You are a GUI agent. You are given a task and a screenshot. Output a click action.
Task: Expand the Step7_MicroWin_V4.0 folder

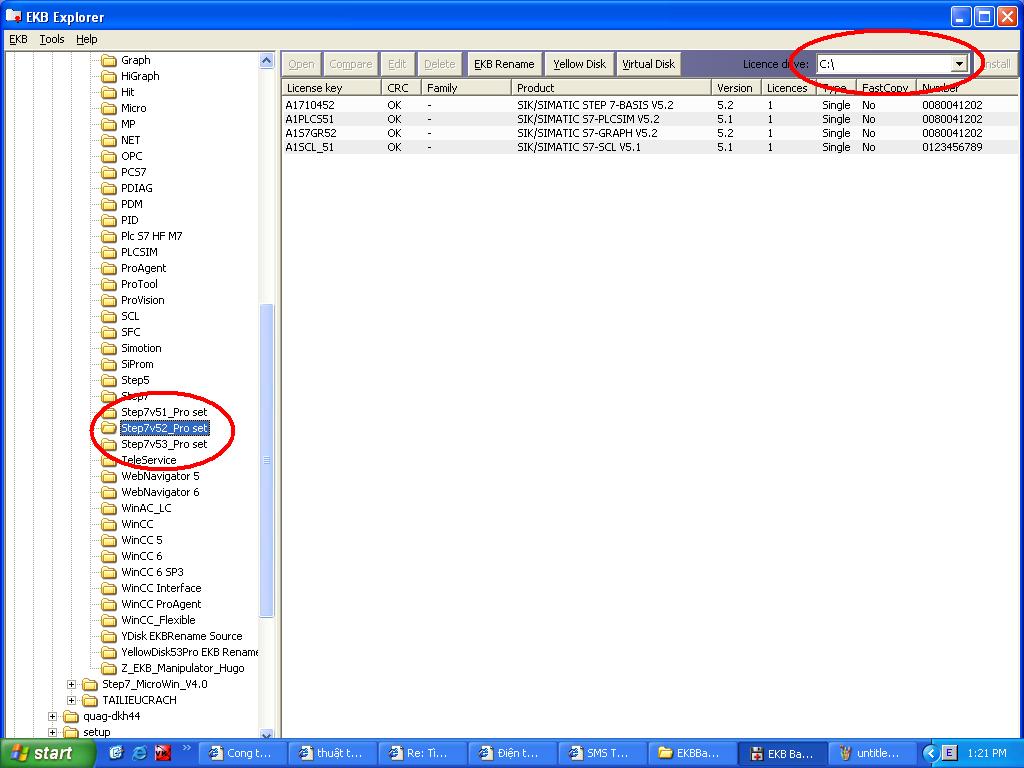pos(71,684)
